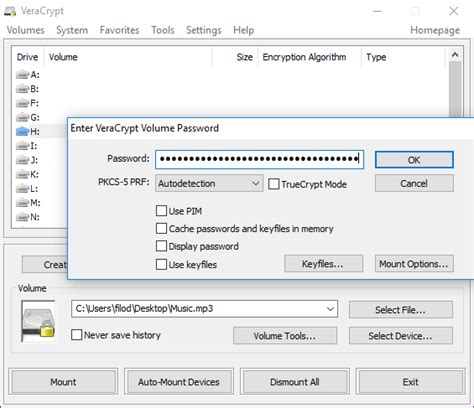The image size is (474, 408).
Task: Open the System menu
Action: pyautogui.click(x=72, y=30)
